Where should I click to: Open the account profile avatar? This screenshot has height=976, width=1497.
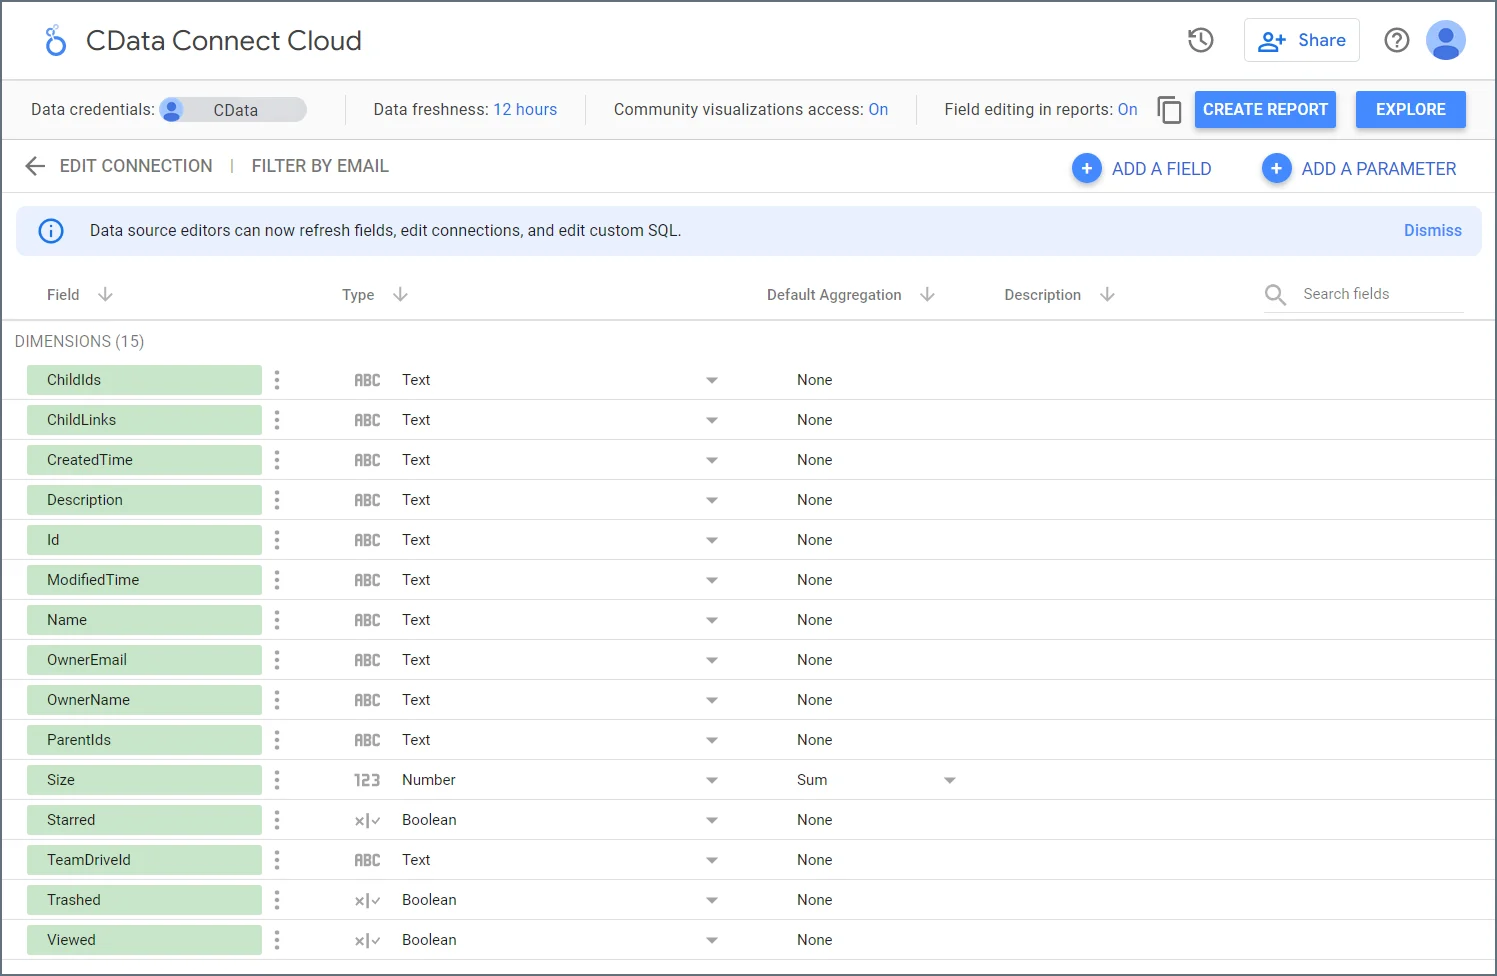point(1445,40)
